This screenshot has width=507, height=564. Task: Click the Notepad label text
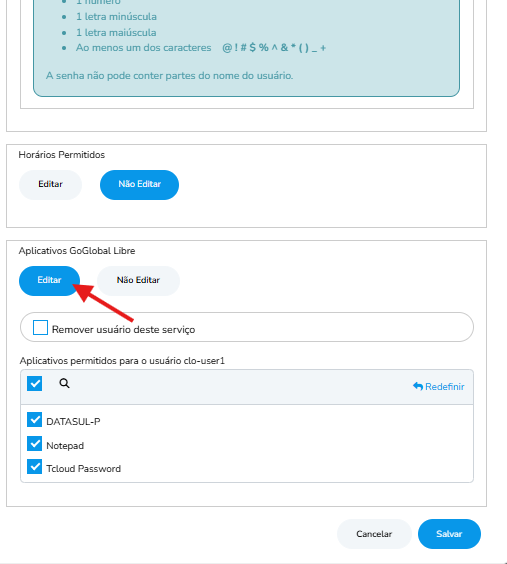point(65,446)
